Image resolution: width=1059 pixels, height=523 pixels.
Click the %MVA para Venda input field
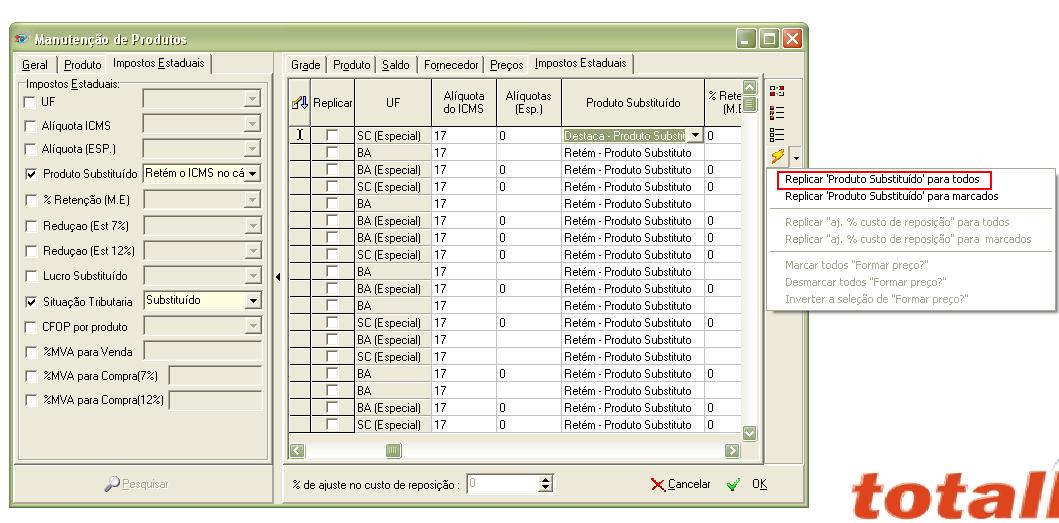click(203, 351)
